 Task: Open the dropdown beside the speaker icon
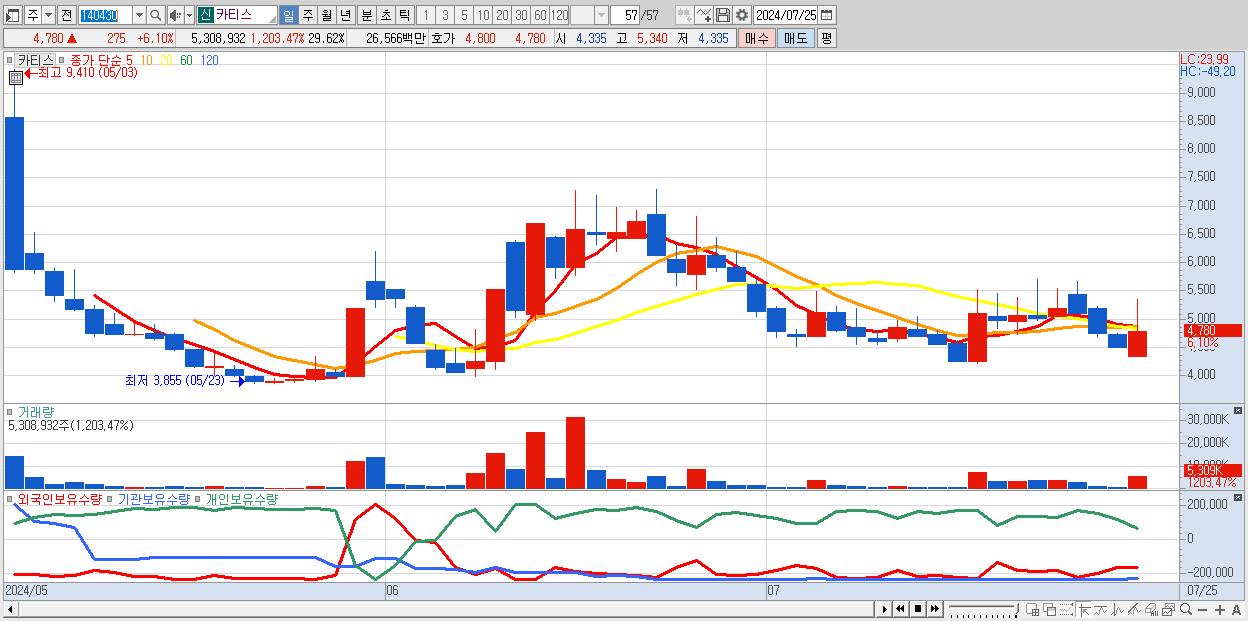click(x=188, y=15)
